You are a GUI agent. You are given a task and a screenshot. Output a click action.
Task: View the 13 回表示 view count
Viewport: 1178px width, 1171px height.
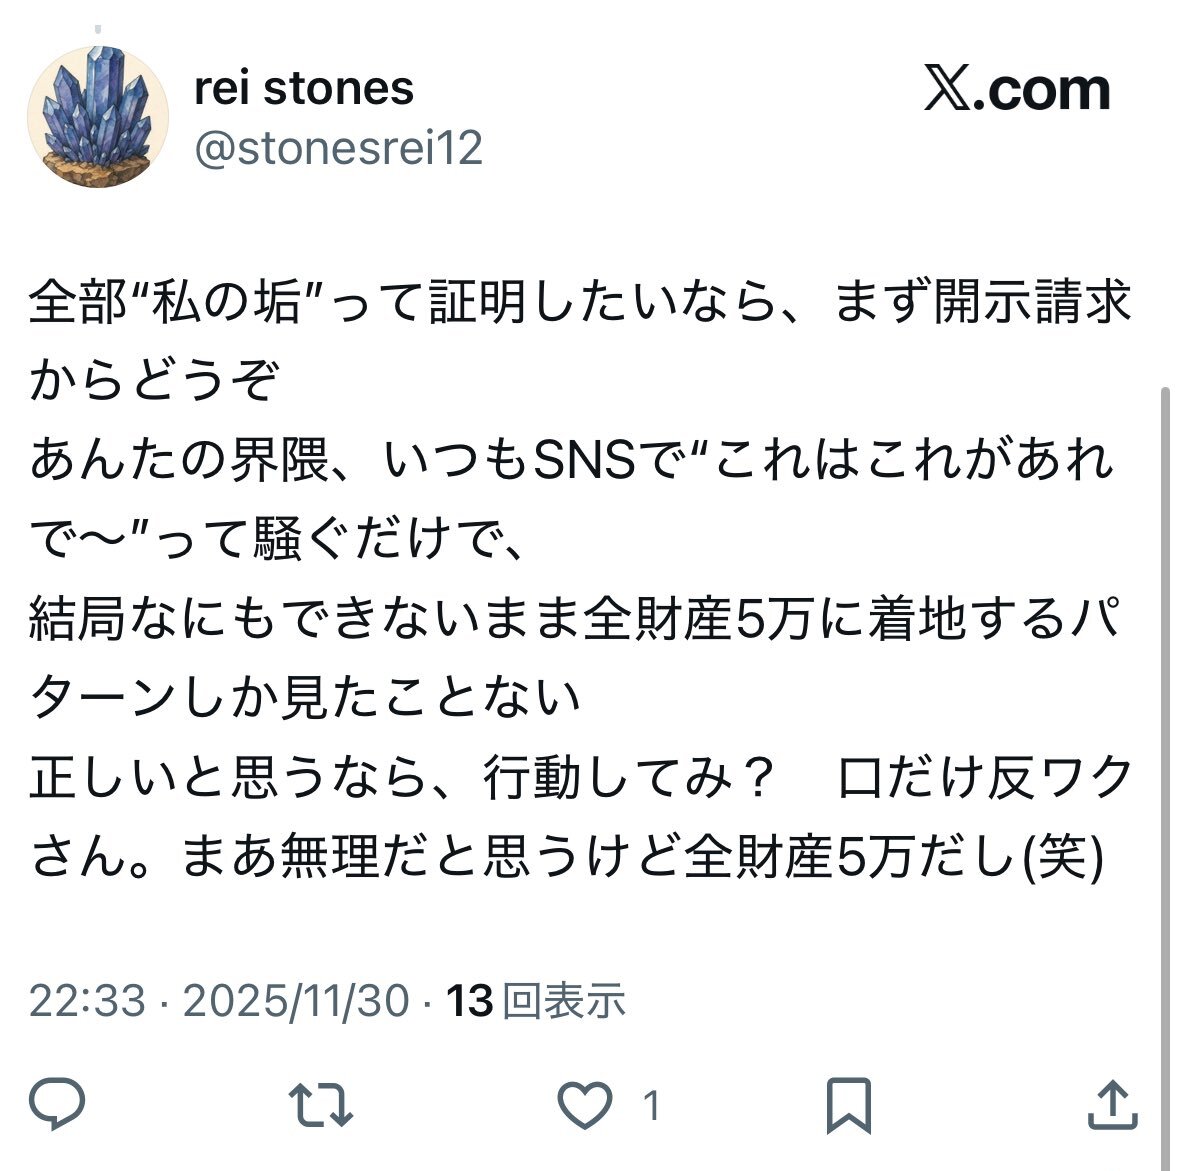point(536,1000)
